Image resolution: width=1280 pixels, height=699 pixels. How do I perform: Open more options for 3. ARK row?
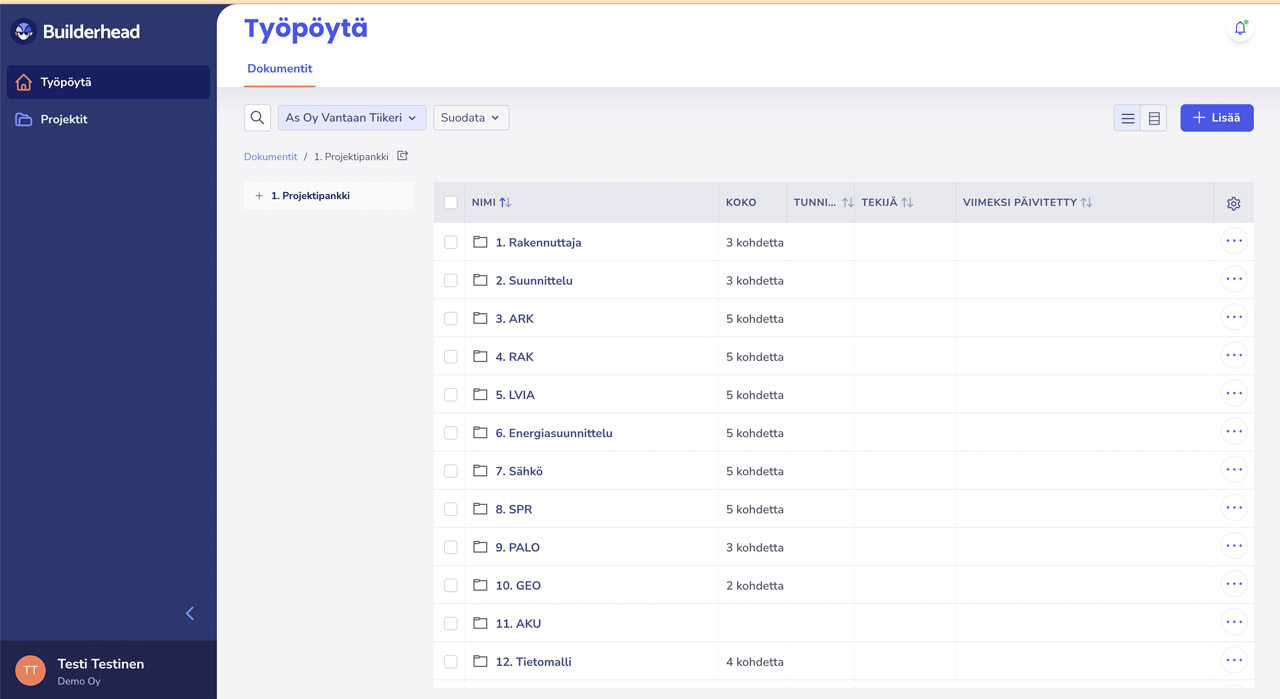pyautogui.click(x=1234, y=318)
